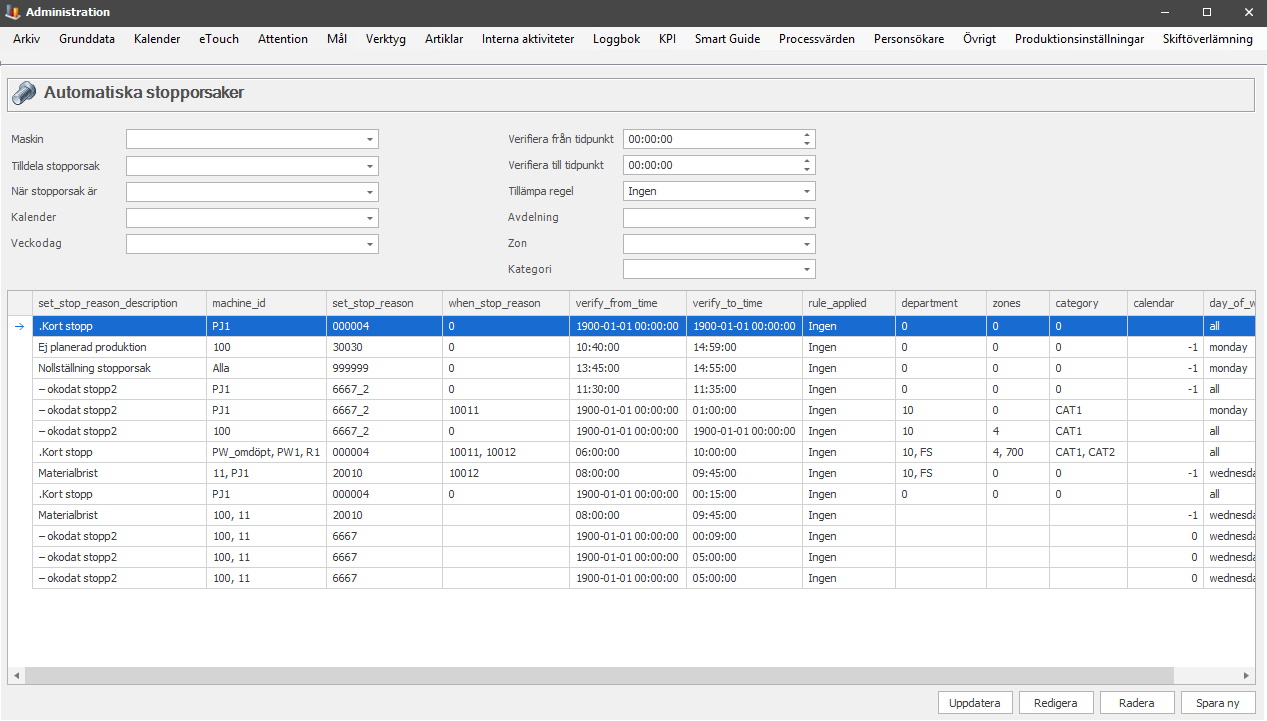Click the row selector arrow of first row
1267x721 pixels.
pyautogui.click(x=19, y=326)
